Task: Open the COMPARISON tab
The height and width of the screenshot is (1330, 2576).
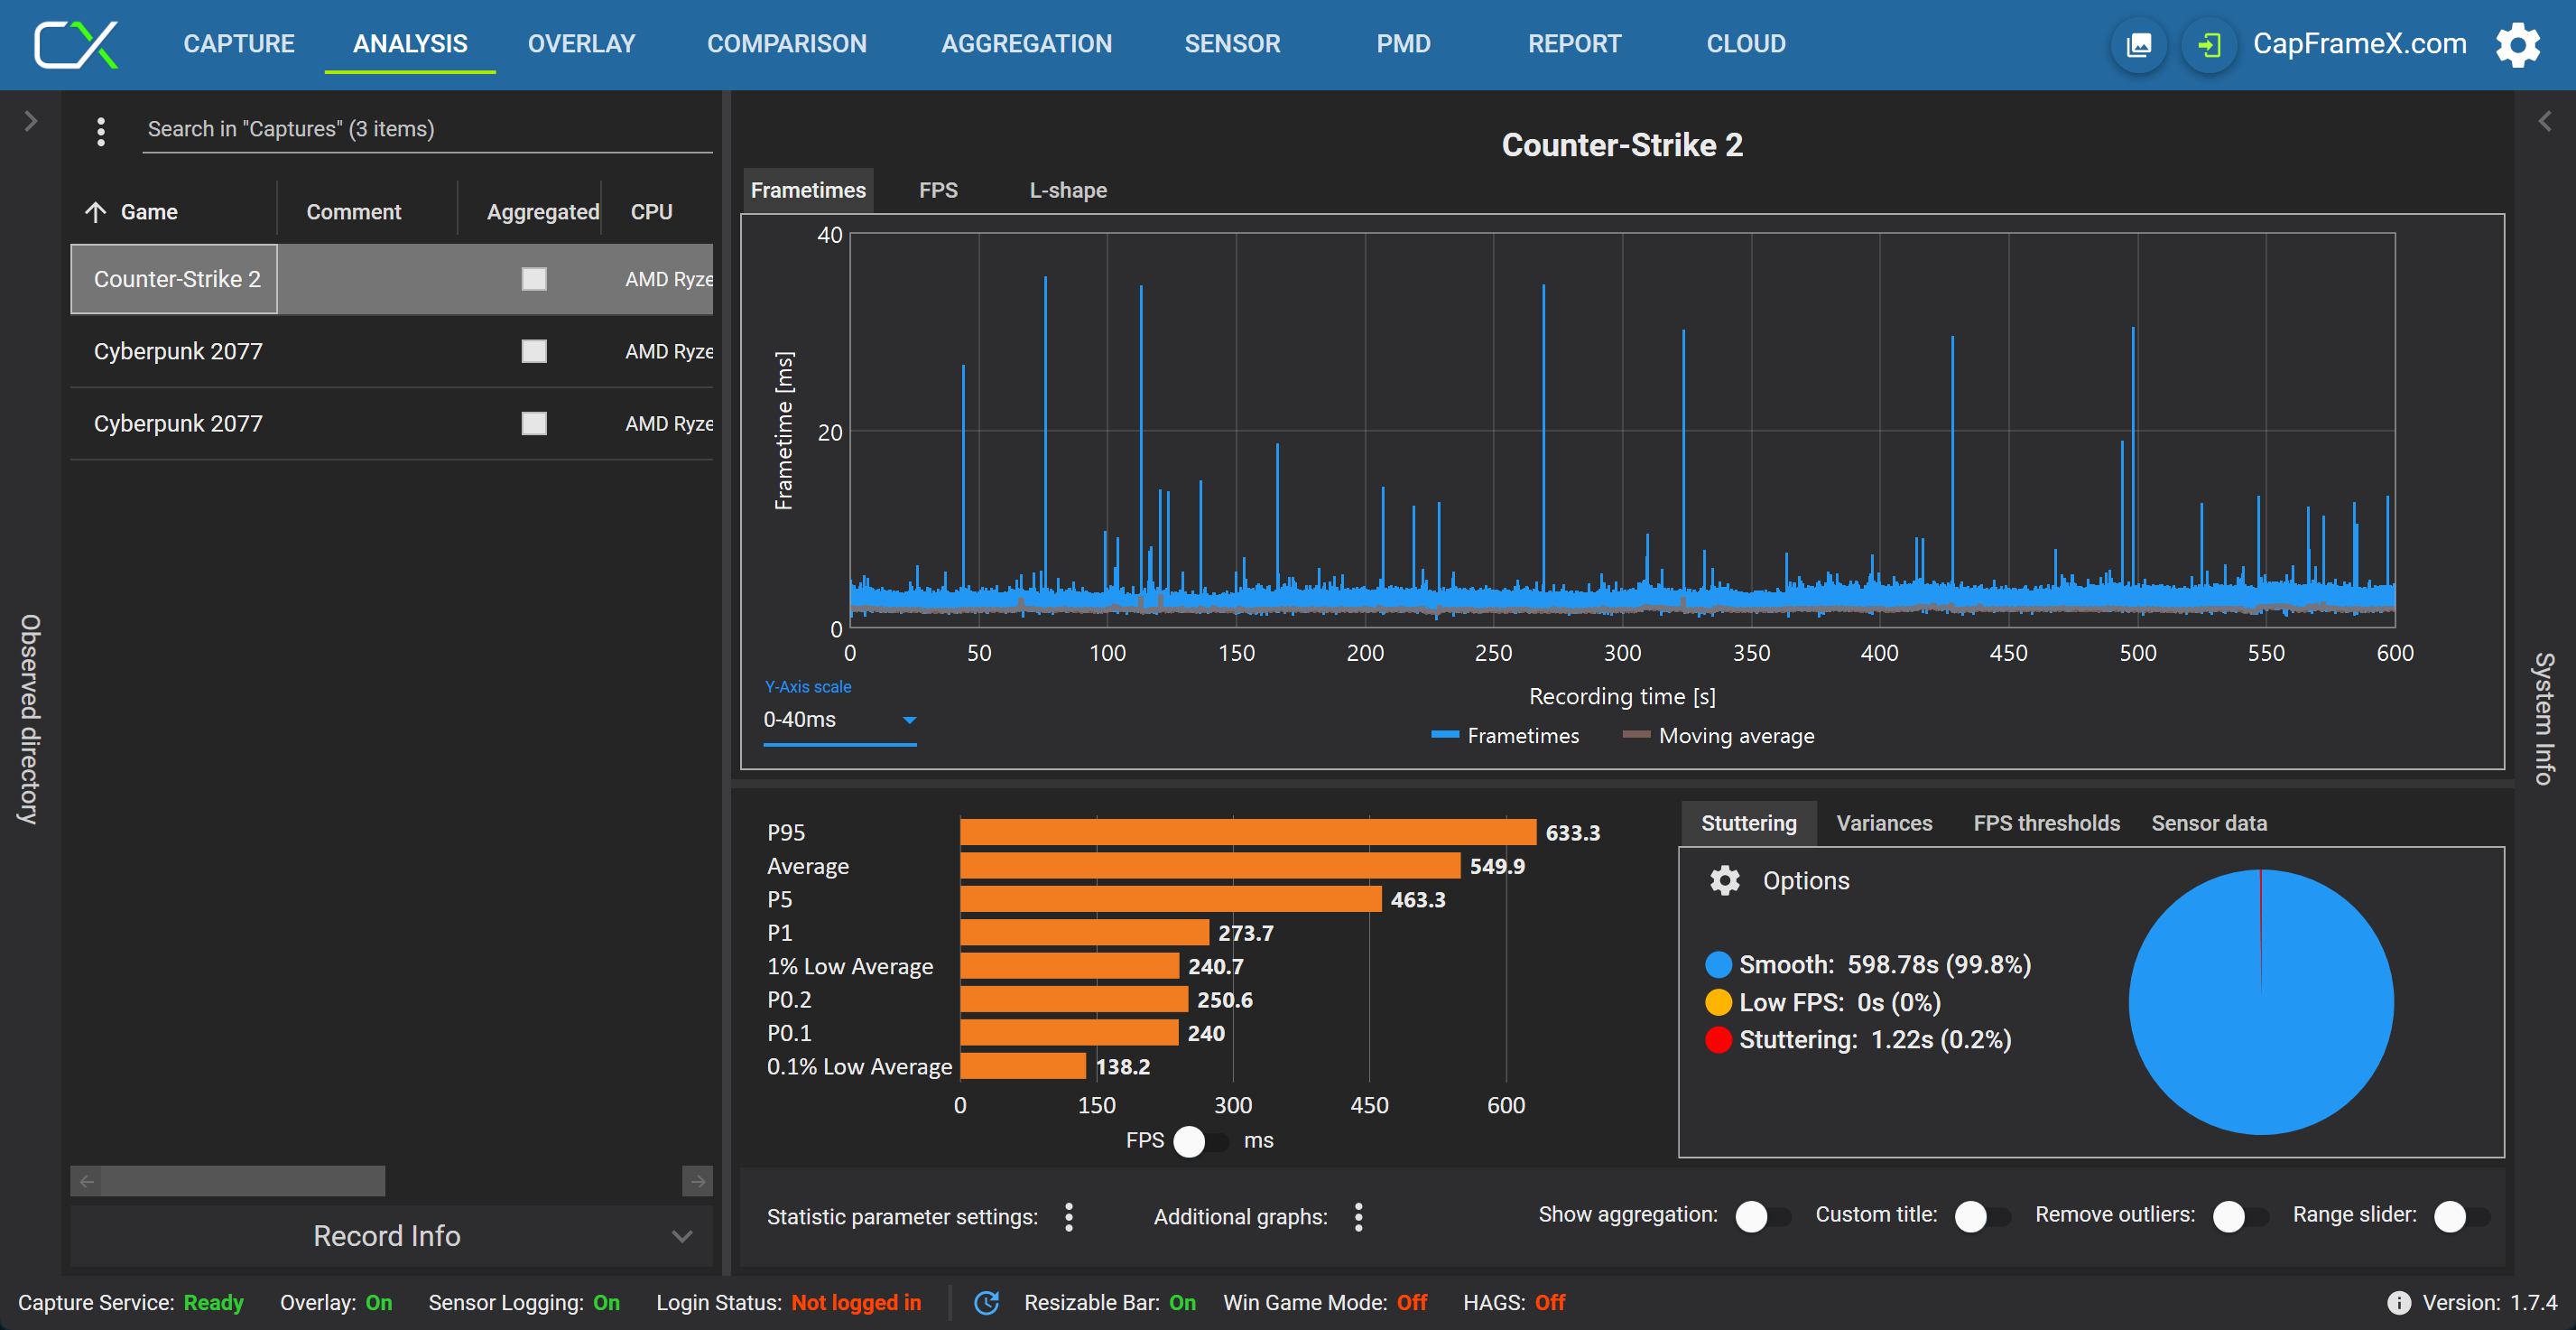Action: coord(786,44)
